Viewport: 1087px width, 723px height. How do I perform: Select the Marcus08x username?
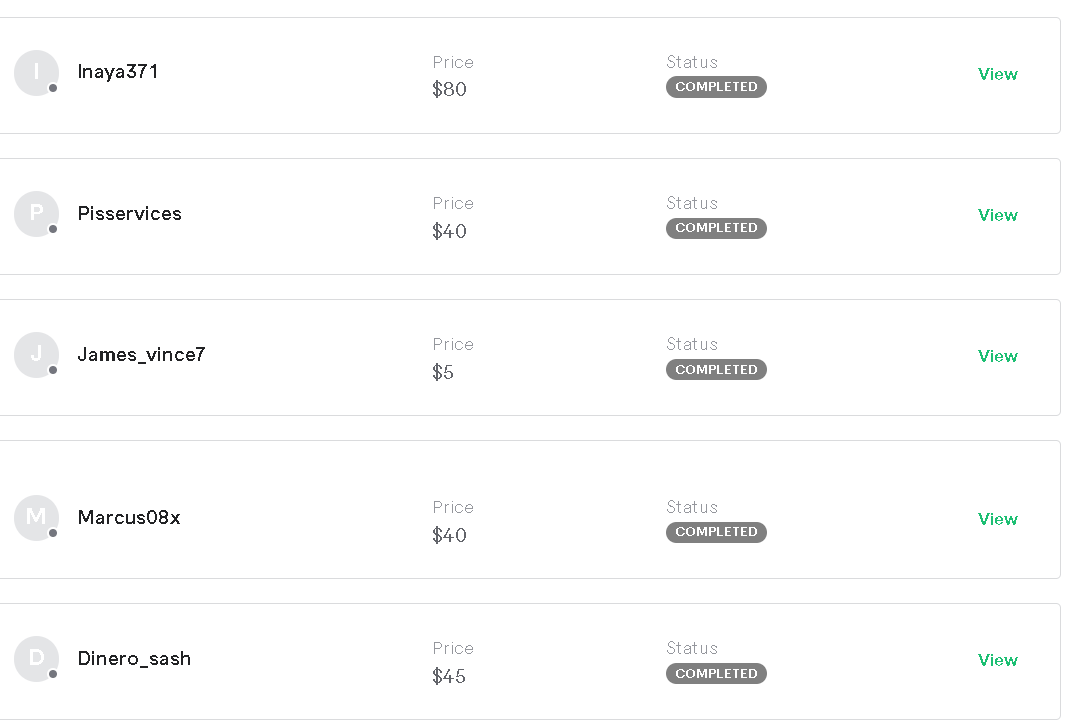[129, 518]
